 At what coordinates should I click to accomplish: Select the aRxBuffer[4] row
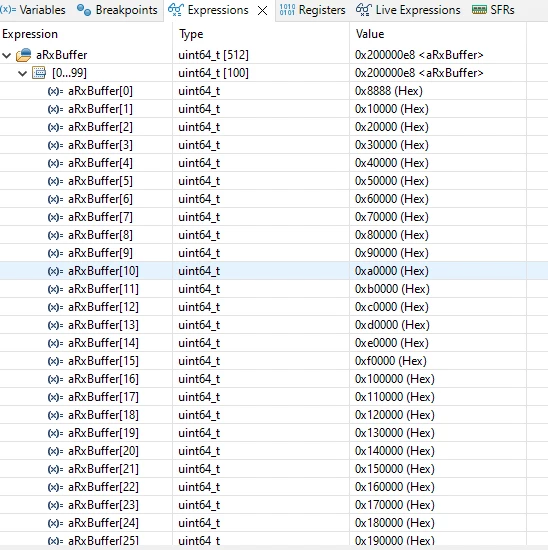pyautogui.click(x=274, y=163)
